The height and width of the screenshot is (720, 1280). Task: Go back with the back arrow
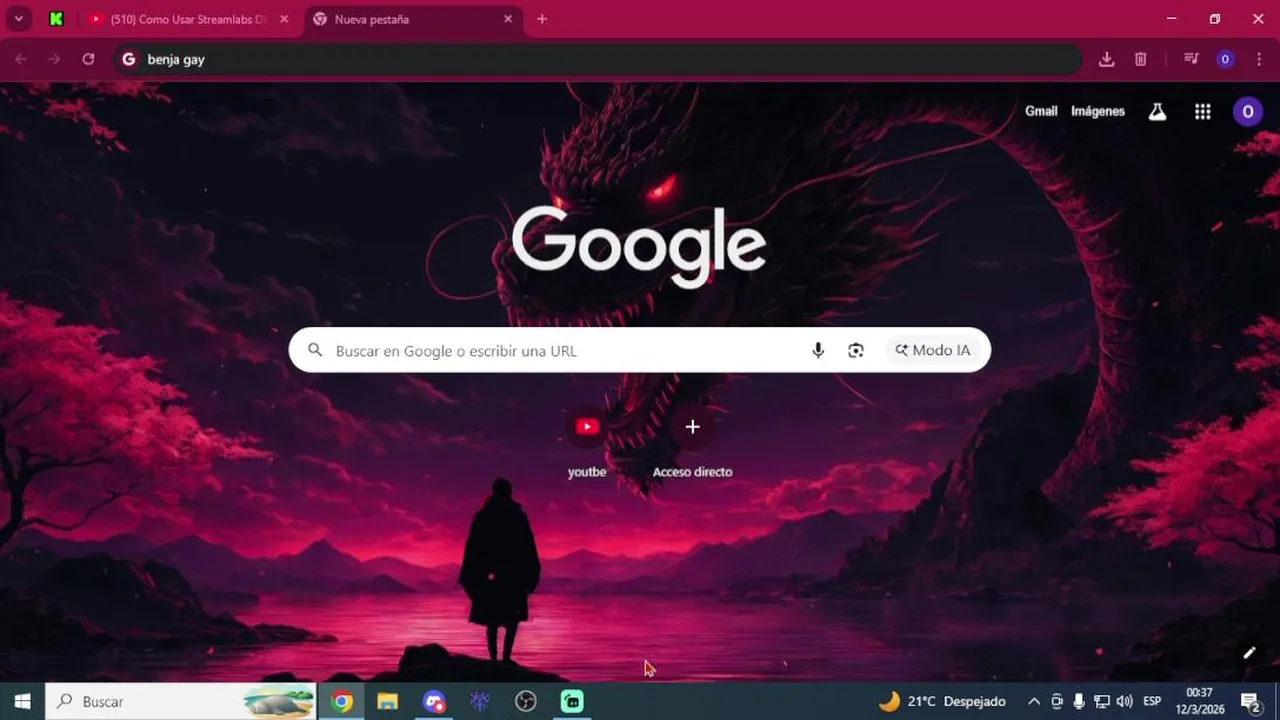[21, 59]
